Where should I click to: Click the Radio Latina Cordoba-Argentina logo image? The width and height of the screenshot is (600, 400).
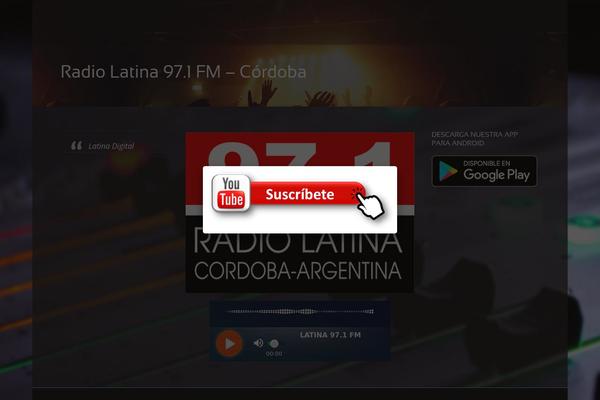(300, 212)
